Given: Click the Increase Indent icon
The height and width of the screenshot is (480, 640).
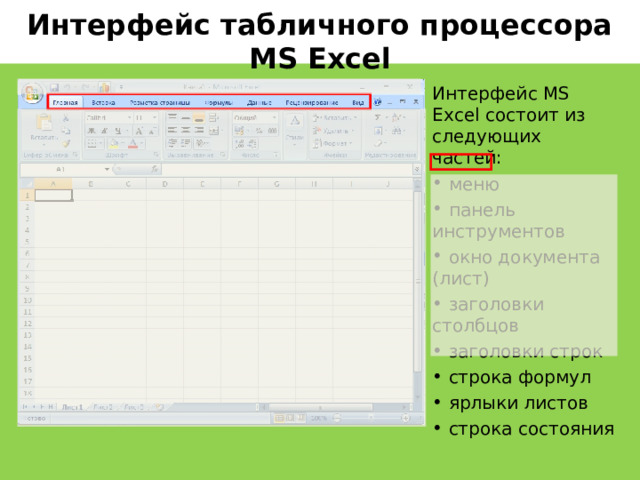Looking at the screenshot, I should tap(186, 143).
